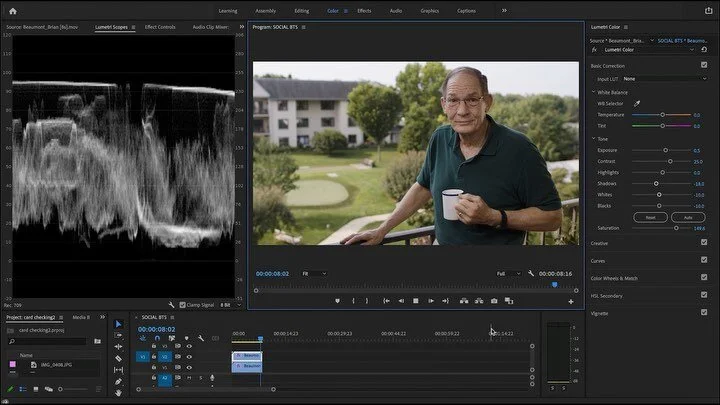
Task: Click Export Frame camera icon
Action: [493, 300]
